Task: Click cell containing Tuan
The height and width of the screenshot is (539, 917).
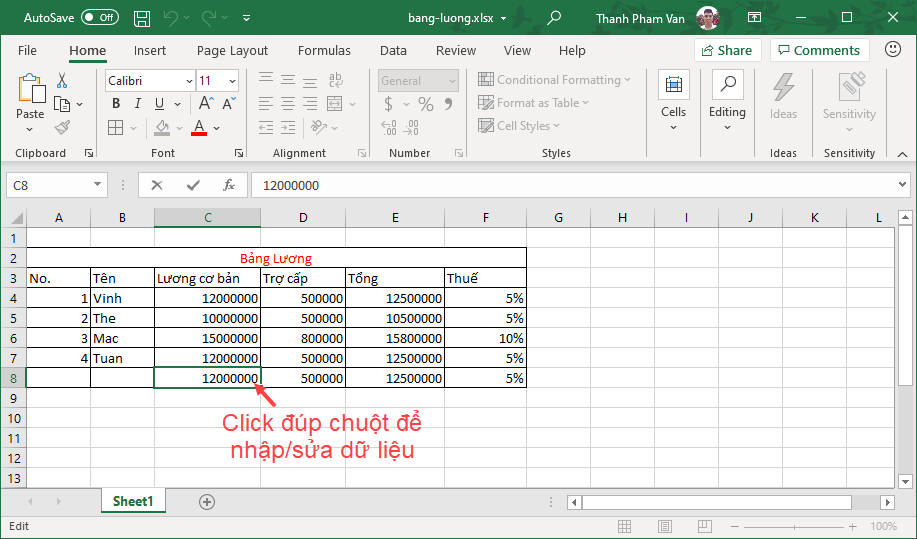Action: click(x=122, y=358)
